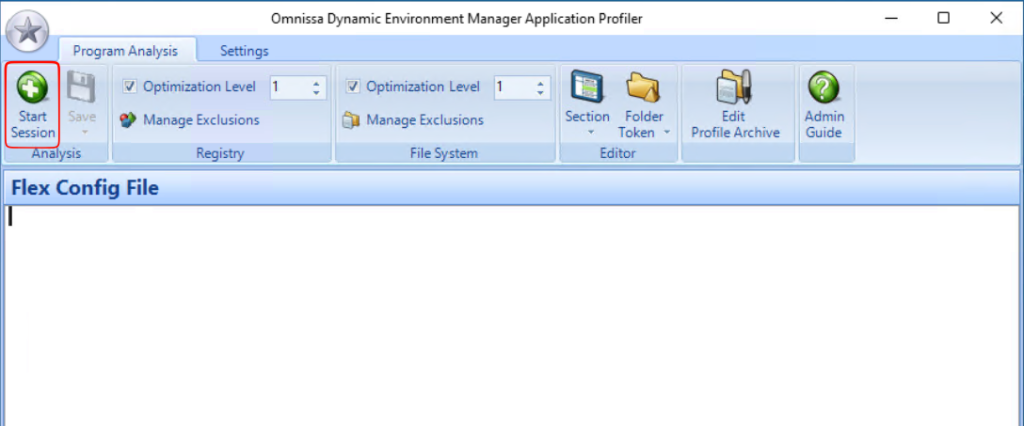This screenshot has height=426, width=1024.
Task: Toggle Registry Optimization Level checkbox
Action: pyautogui.click(x=130, y=87)
